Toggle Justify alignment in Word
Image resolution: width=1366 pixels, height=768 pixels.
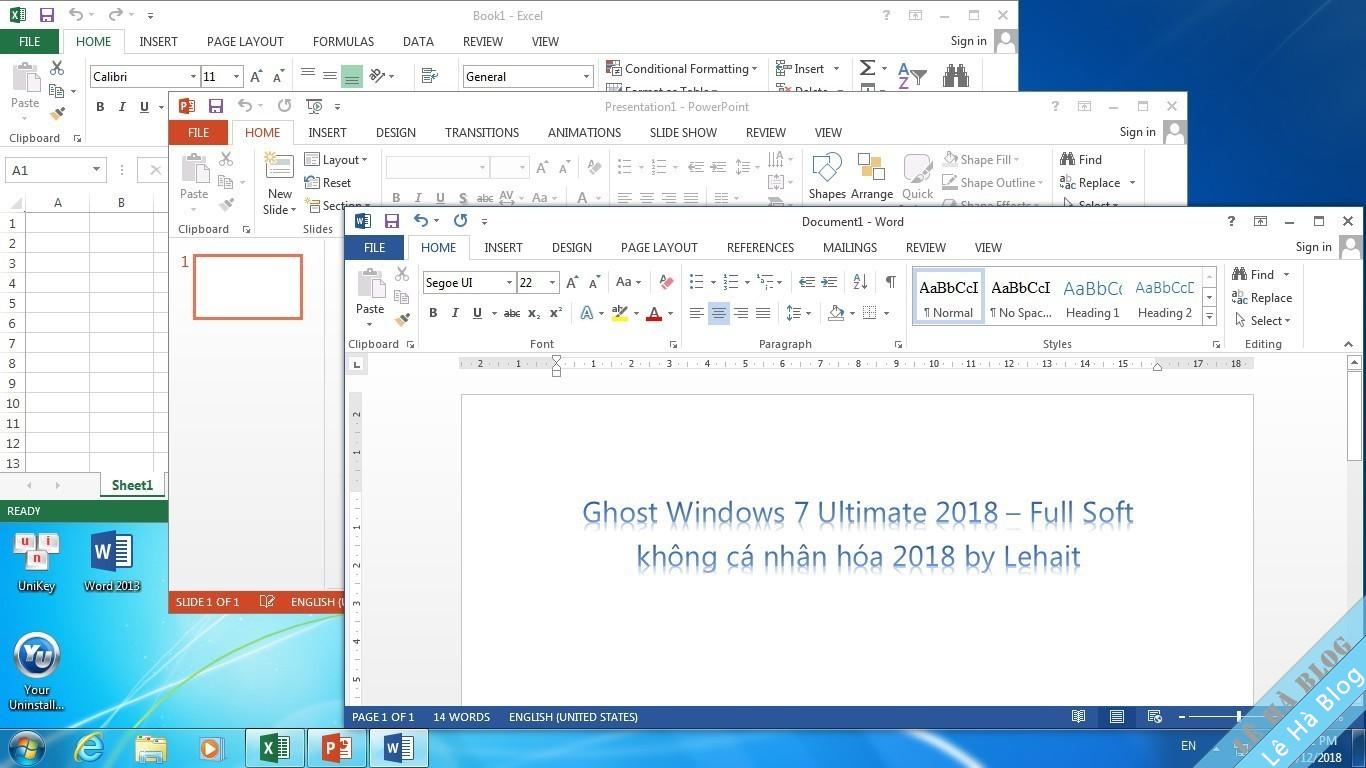coord(762,313)
